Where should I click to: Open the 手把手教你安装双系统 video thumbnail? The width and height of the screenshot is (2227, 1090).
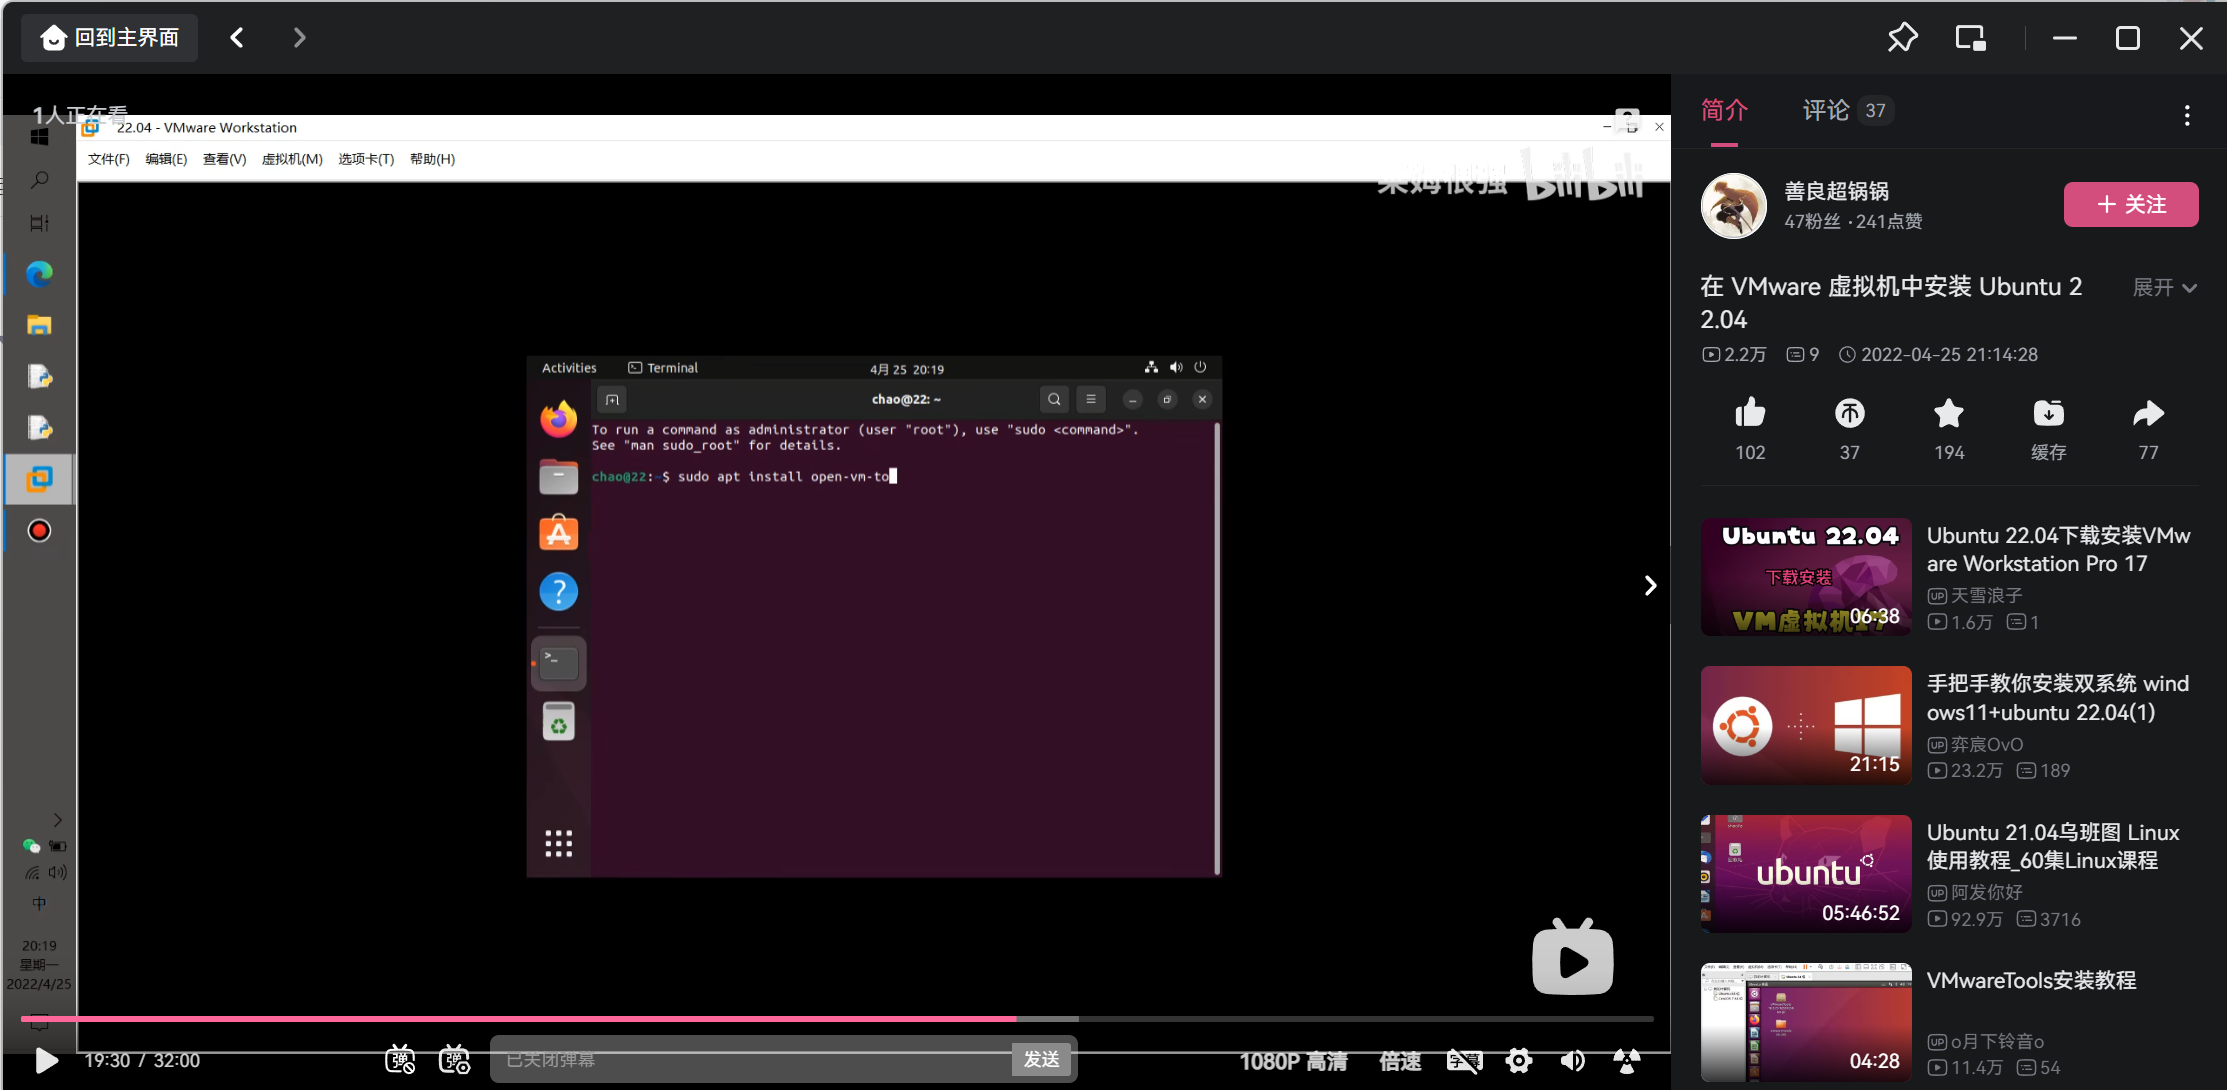click(1806, 725)
